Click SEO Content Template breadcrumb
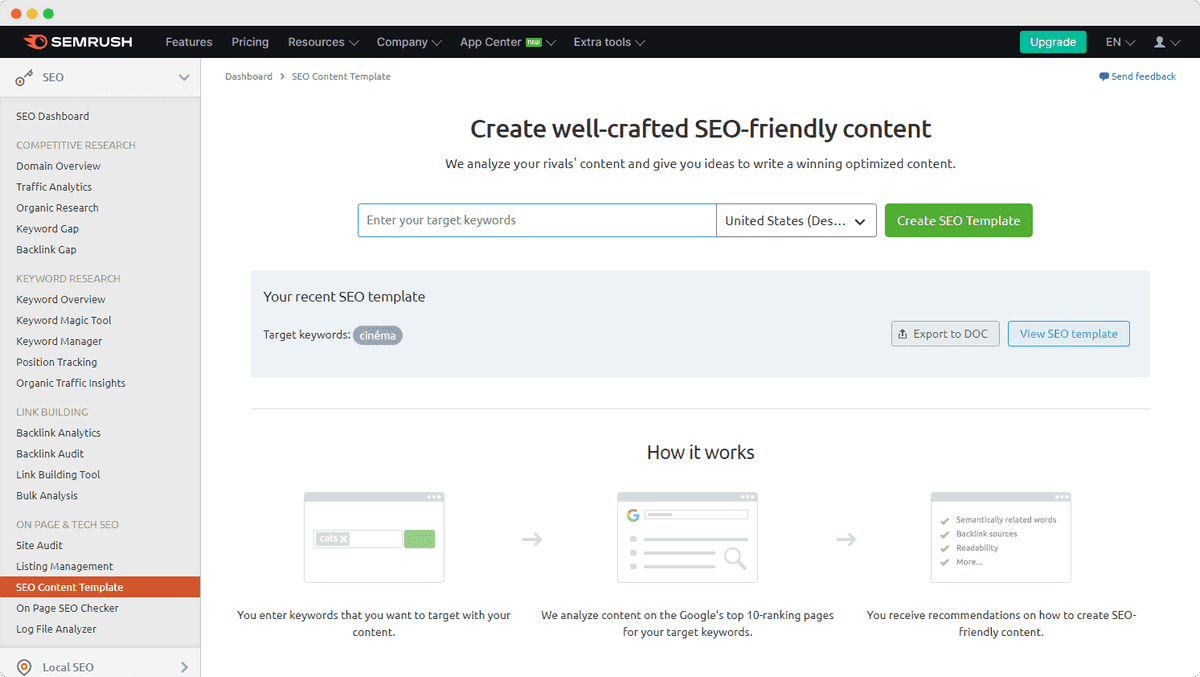The image size is (1200, 677). tap(341, 76)
